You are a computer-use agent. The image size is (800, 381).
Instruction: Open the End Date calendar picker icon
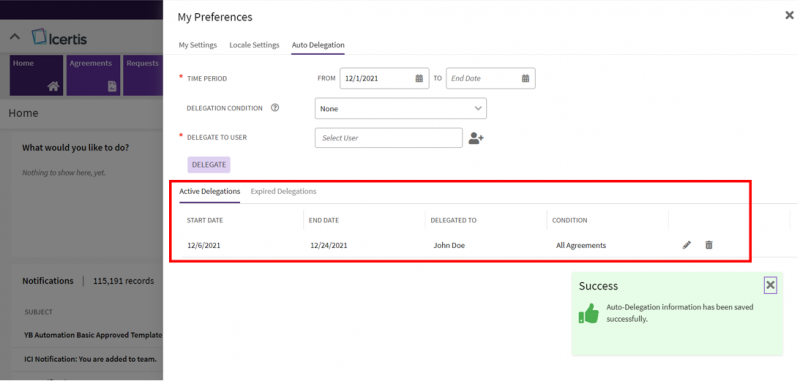coord(526,79)
